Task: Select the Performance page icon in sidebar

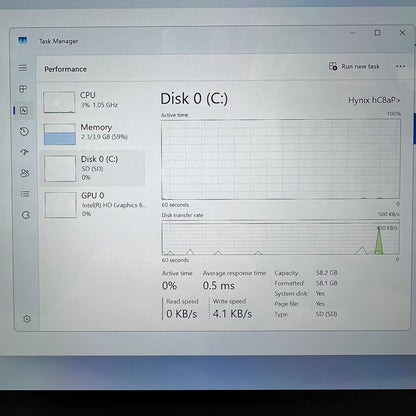Action: [x=24, y=110]
